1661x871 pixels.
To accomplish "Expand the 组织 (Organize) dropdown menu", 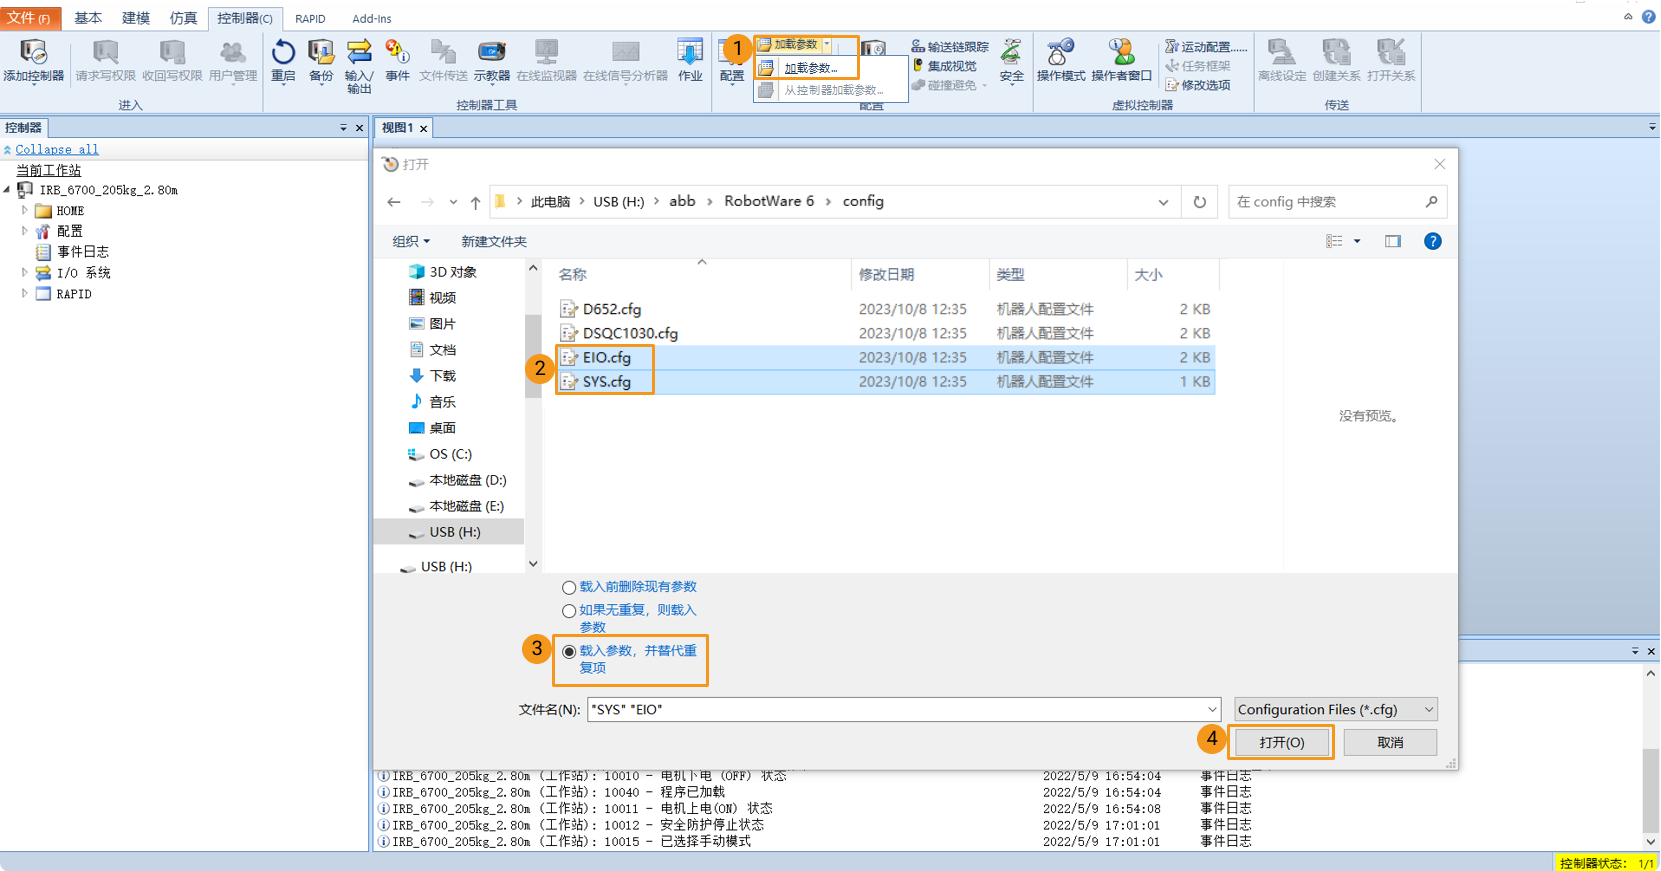I will tap(410, 242).
